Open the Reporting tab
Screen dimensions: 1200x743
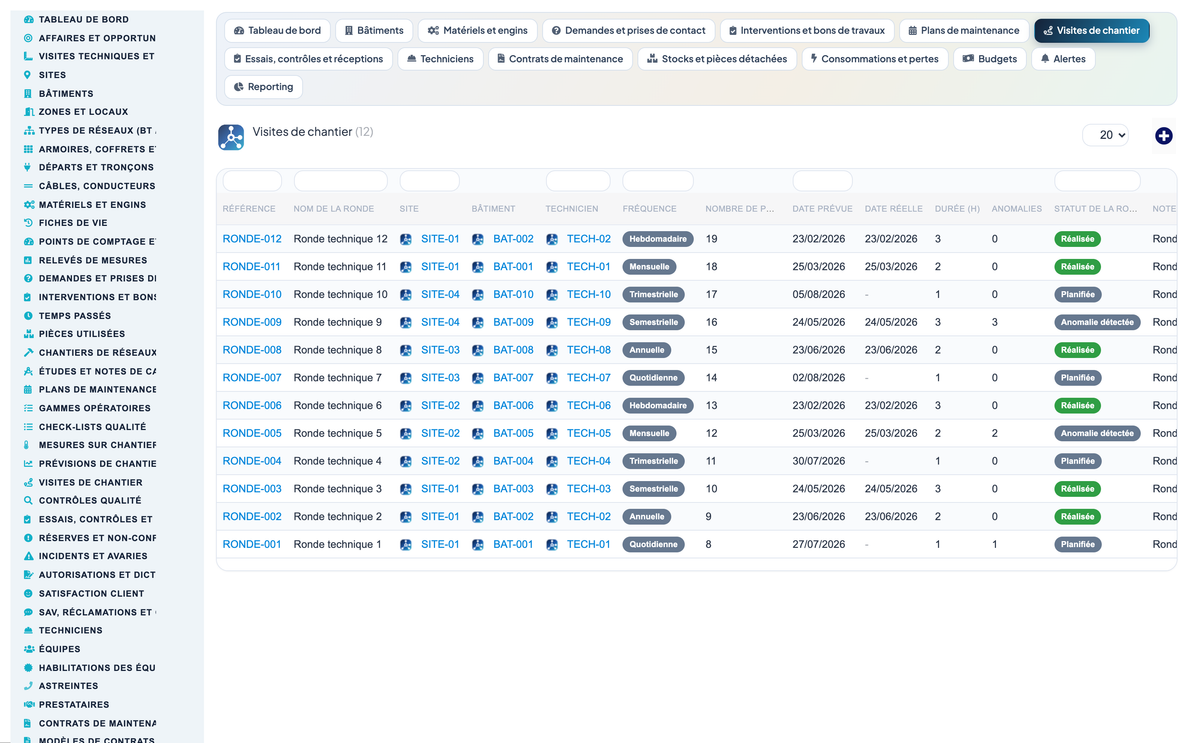[263, 87]
